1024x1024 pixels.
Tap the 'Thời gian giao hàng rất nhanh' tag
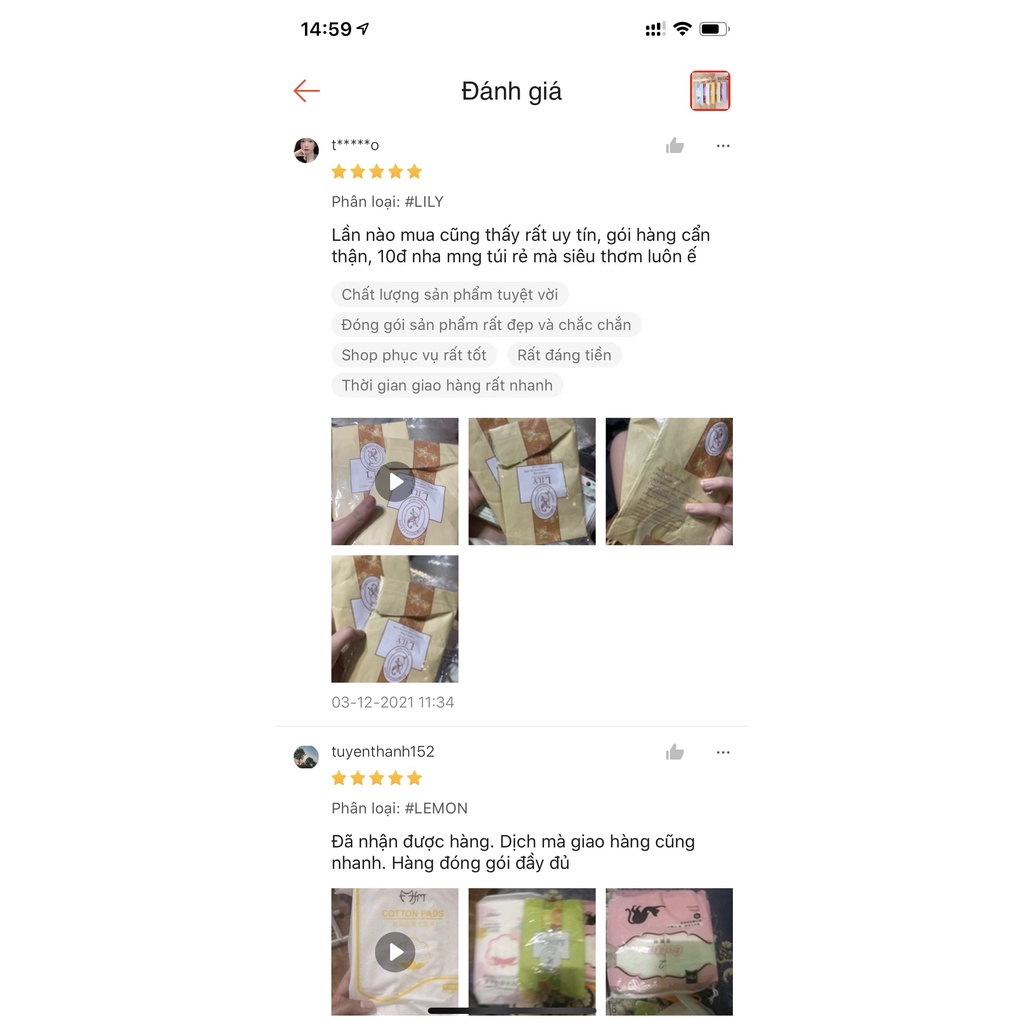(447, 385)
